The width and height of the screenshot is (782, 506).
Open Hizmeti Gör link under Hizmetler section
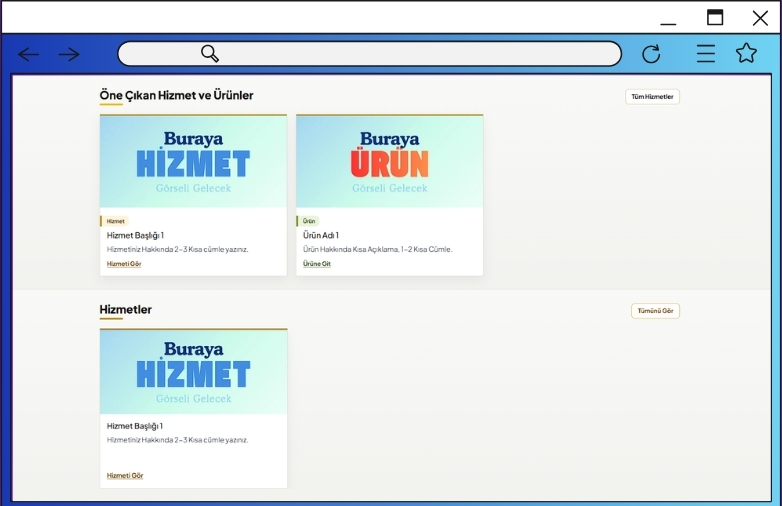(124, 476)
